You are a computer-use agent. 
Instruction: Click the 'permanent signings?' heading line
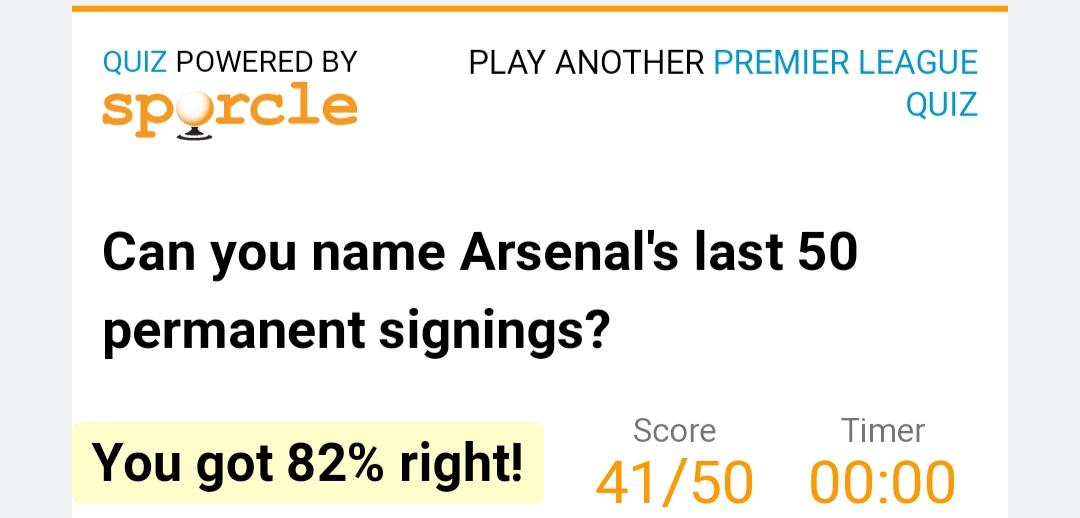(x=357, y=331)
